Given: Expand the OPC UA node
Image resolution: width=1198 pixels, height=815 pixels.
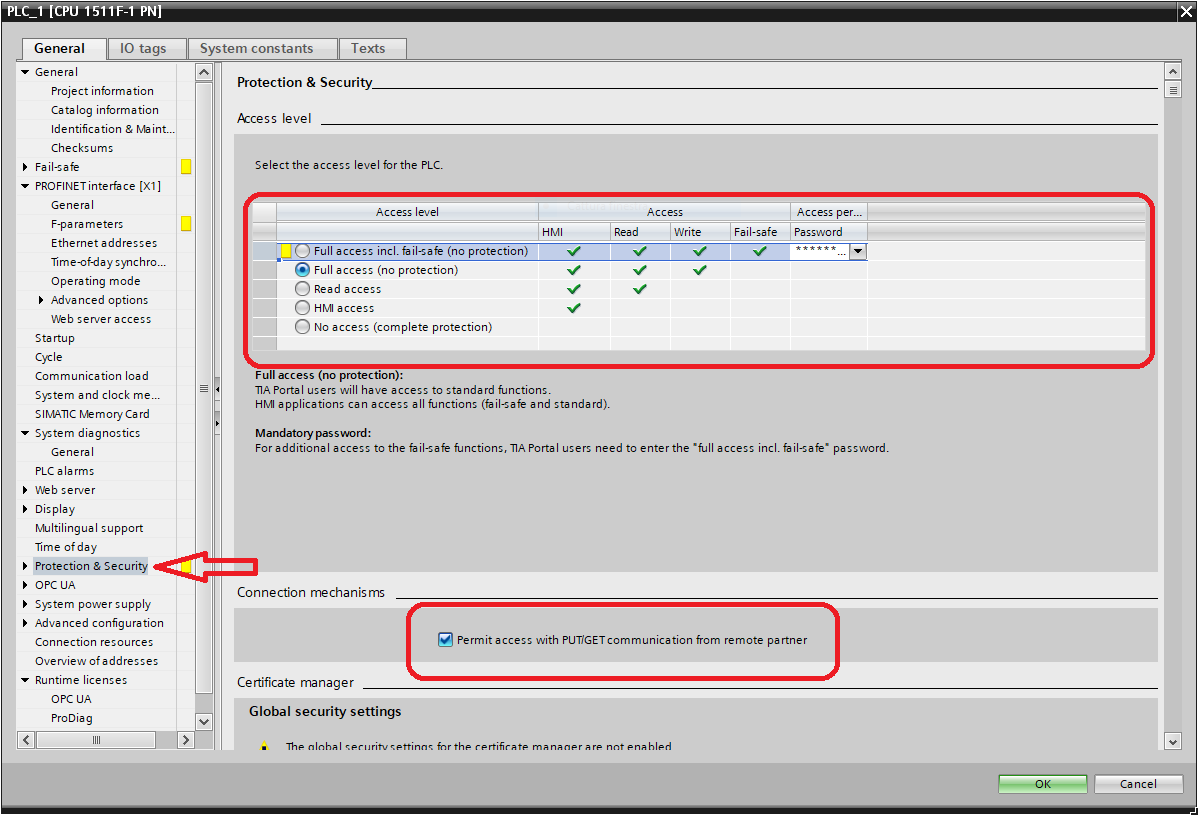Looking at the screenshot, I should (x=25, y=585).
